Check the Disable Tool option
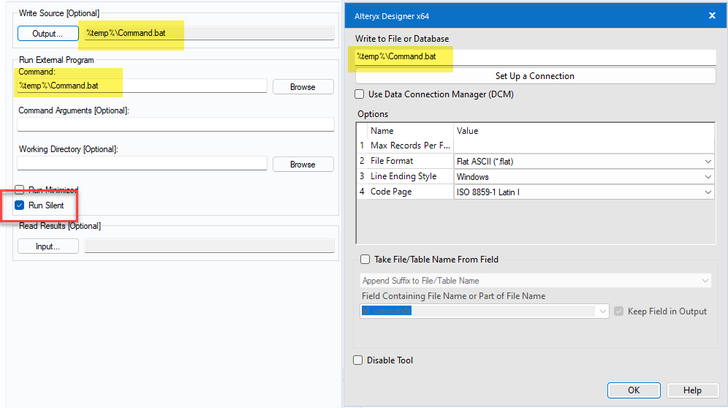 pos(359,360)
